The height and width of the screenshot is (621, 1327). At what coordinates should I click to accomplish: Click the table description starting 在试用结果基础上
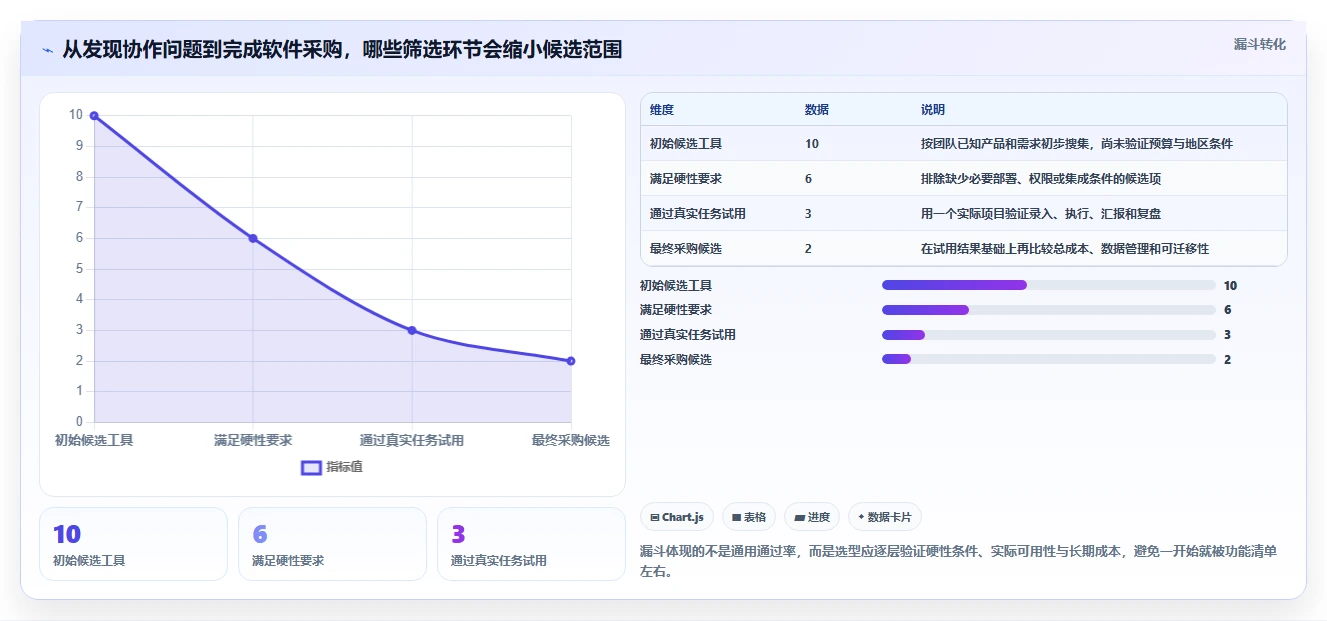[x=1065, y=249]
